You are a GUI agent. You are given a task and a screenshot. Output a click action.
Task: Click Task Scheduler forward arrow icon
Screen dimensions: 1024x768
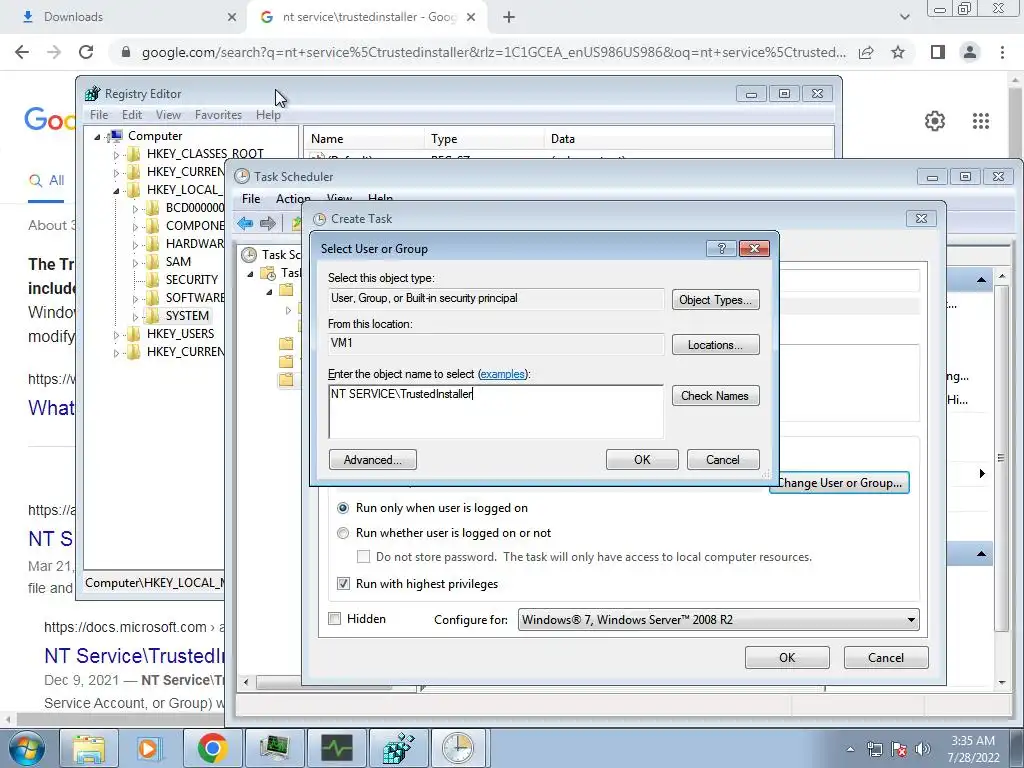click(x=268, y=224)
